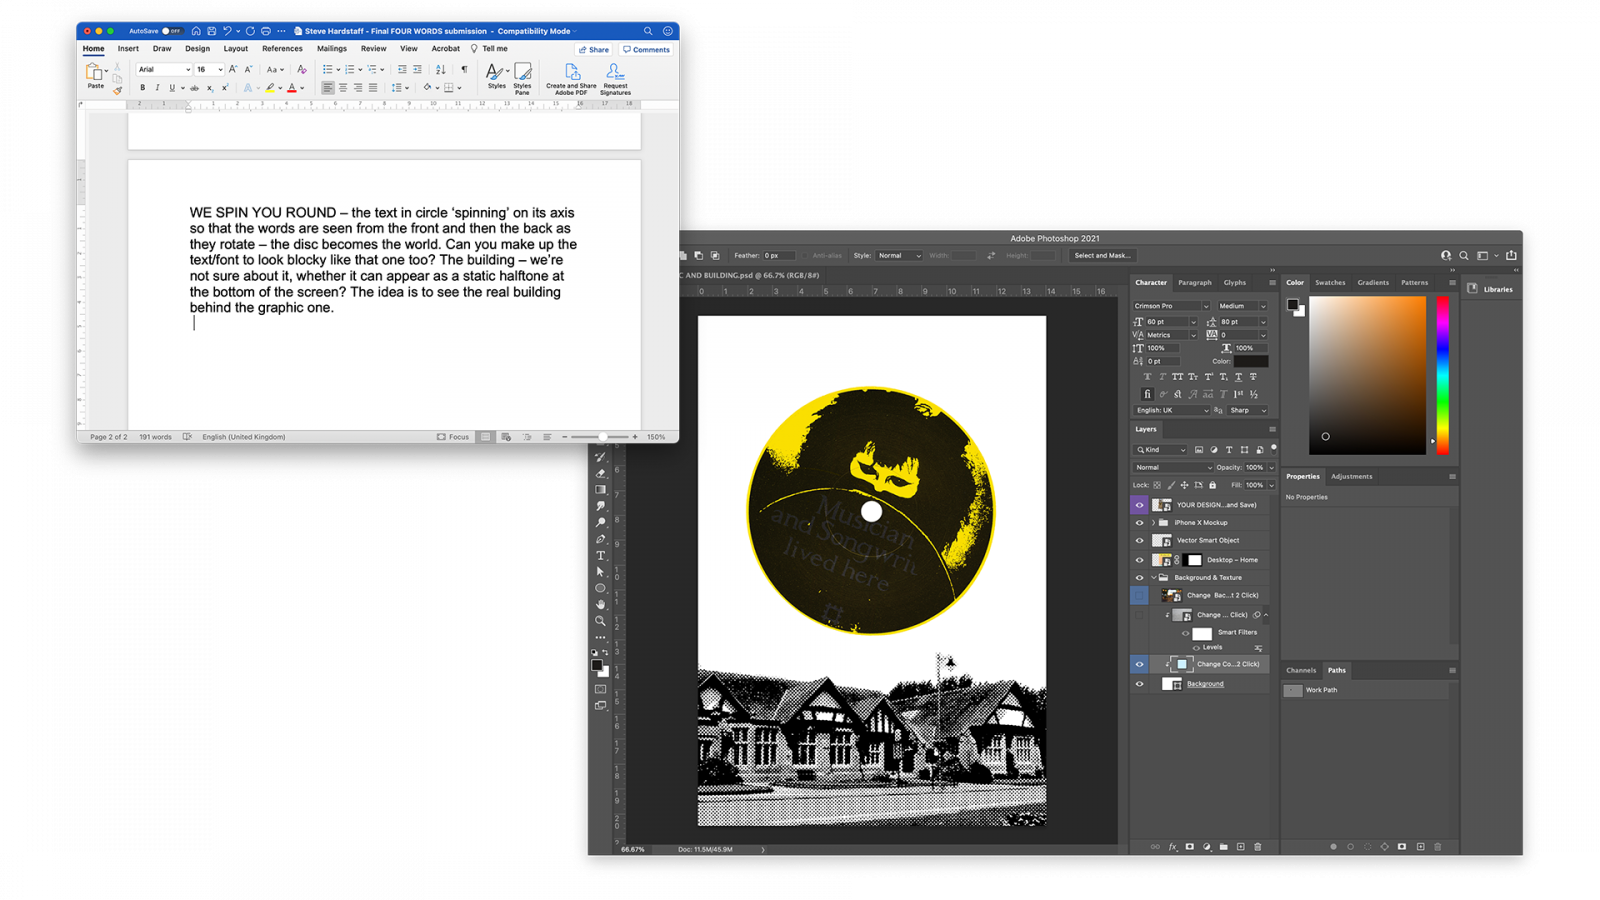Viewport: 1600px width, 900px height.
Task: Click the Focus button in Word status bar
Action: pyautogui.click(x=453, y=437)
